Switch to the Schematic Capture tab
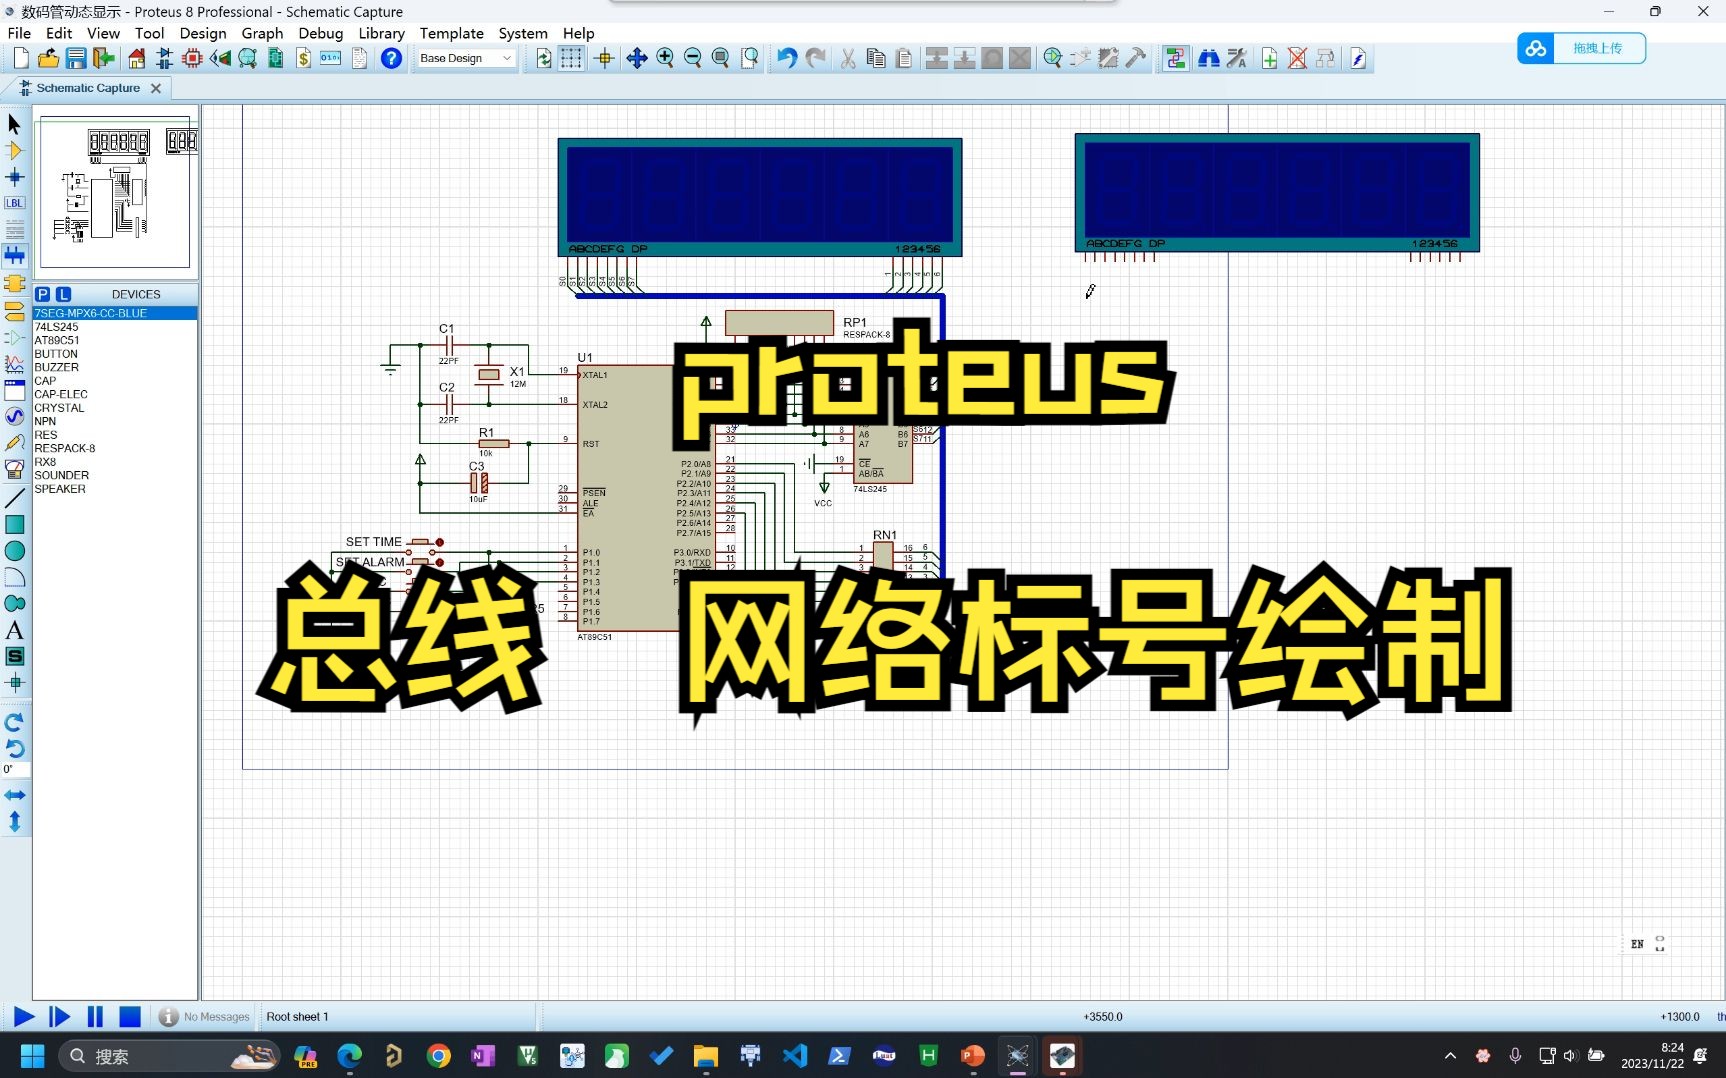1726x1078 pixels. (88, 88)
